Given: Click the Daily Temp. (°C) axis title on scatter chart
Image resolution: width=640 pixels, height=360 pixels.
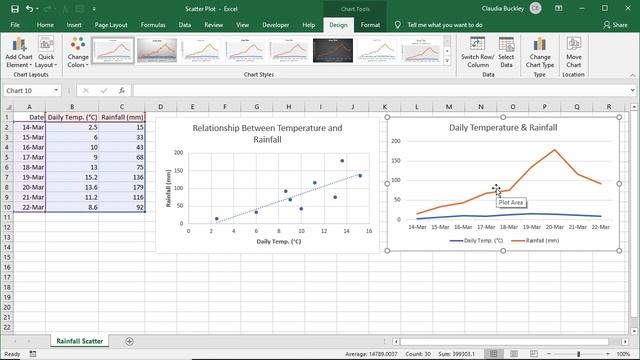Looking at the screenshot, I should [279, 241].
